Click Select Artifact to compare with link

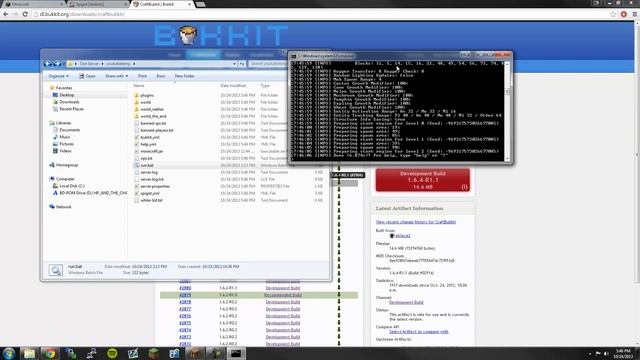418,332
